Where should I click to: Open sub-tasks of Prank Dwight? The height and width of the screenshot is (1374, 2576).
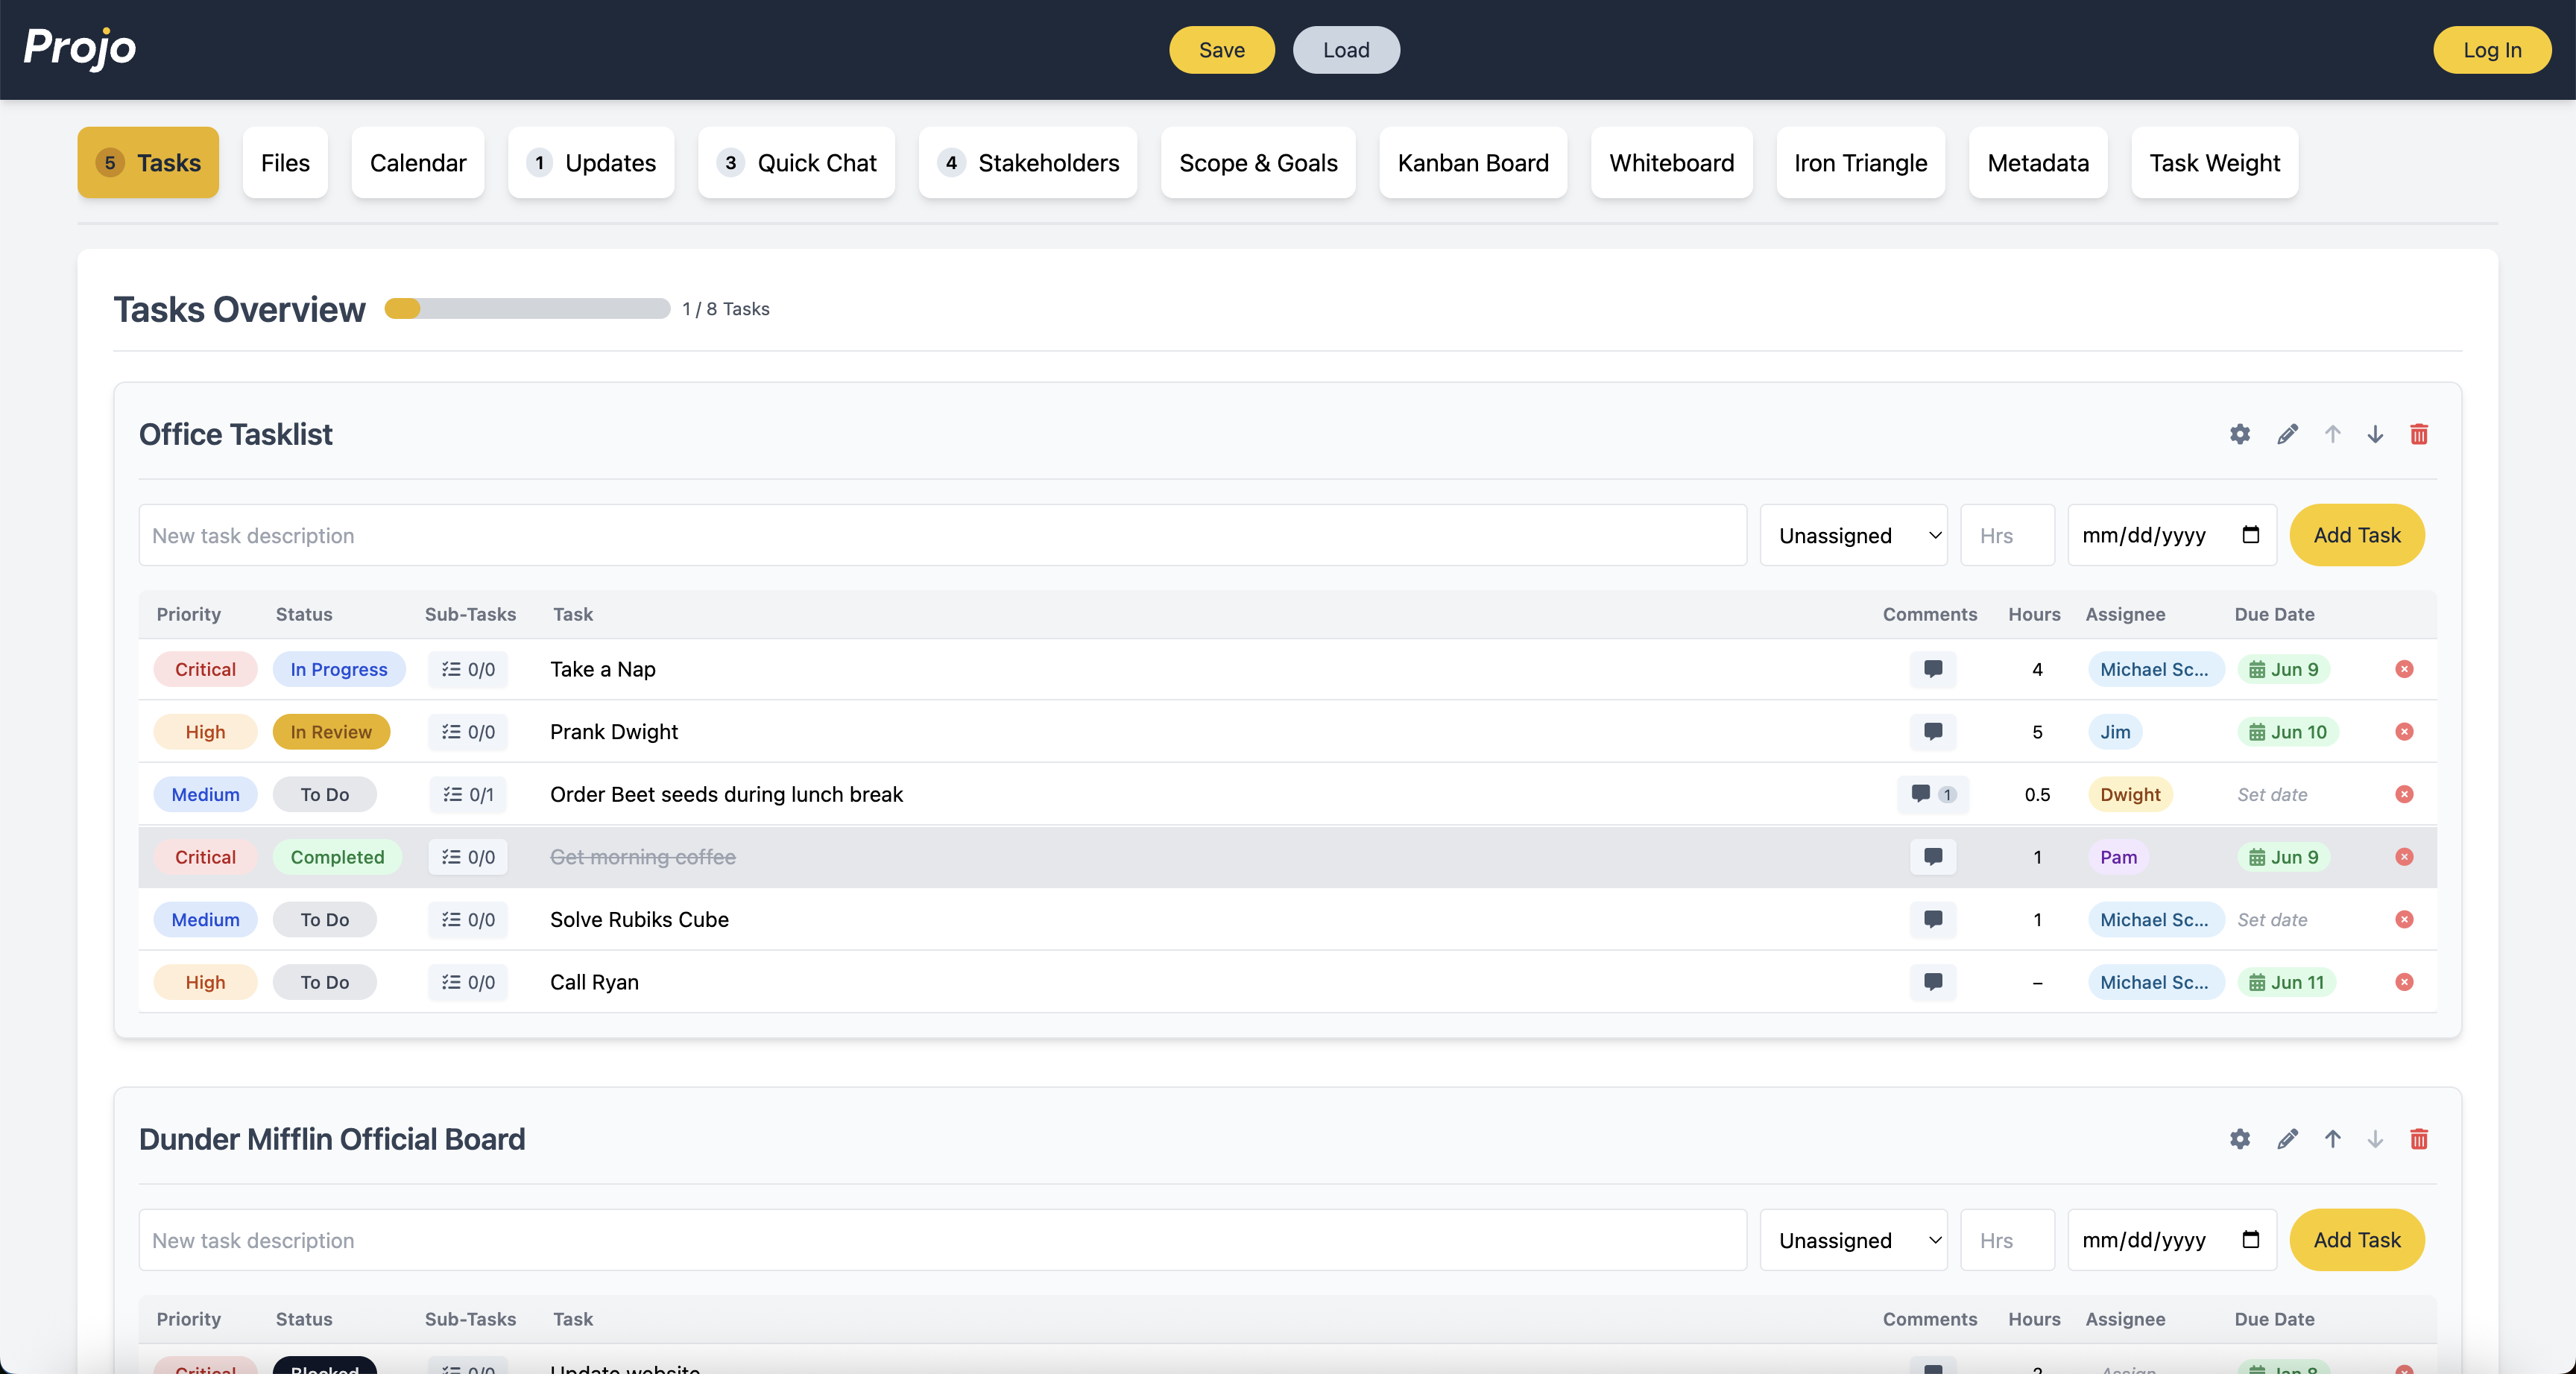[468, 732]
